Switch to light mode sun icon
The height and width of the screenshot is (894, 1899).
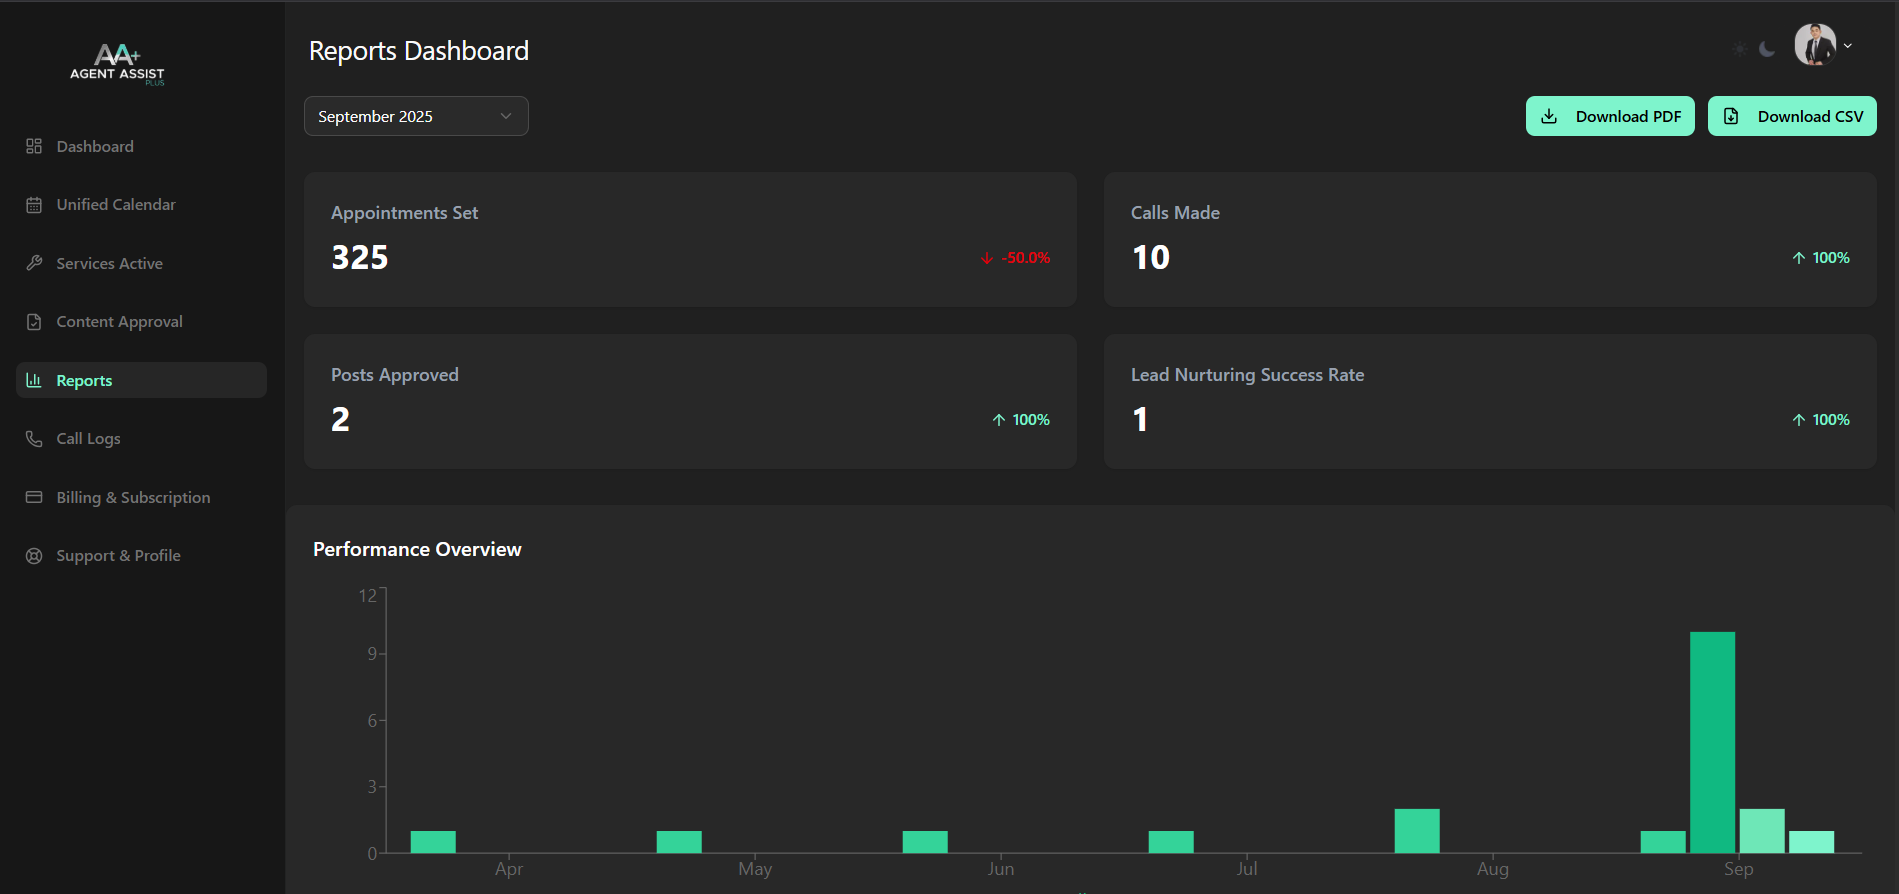(1740, 49)
